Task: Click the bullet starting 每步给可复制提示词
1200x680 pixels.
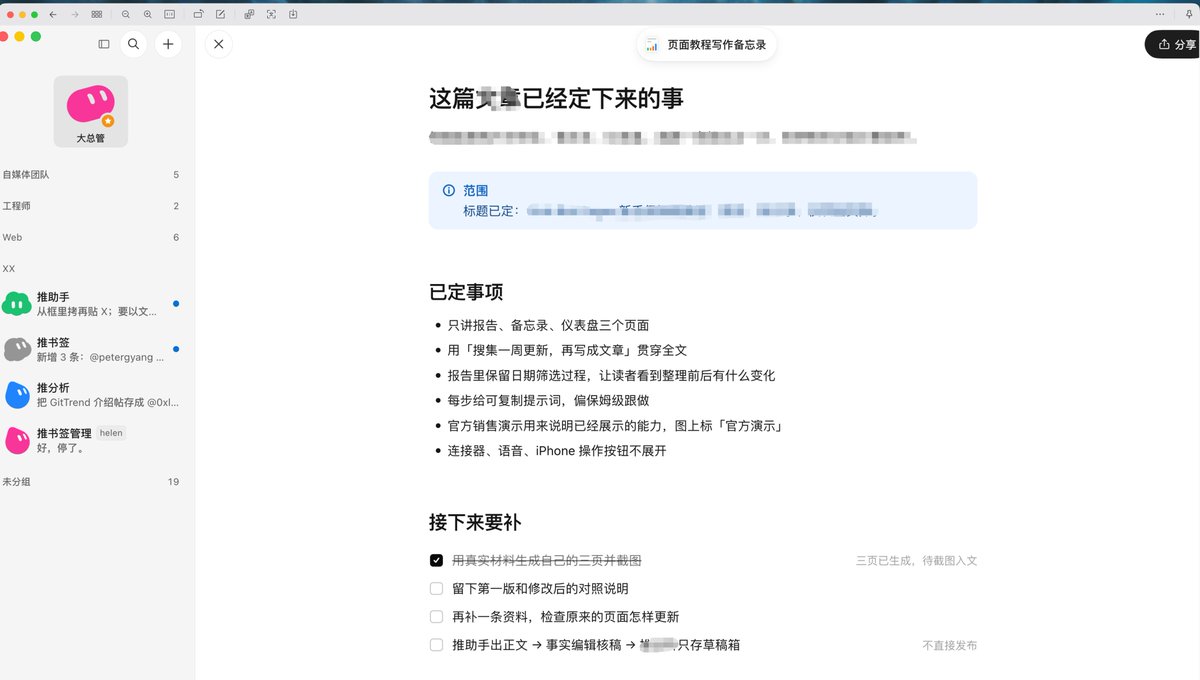Action: click(548, 400)
